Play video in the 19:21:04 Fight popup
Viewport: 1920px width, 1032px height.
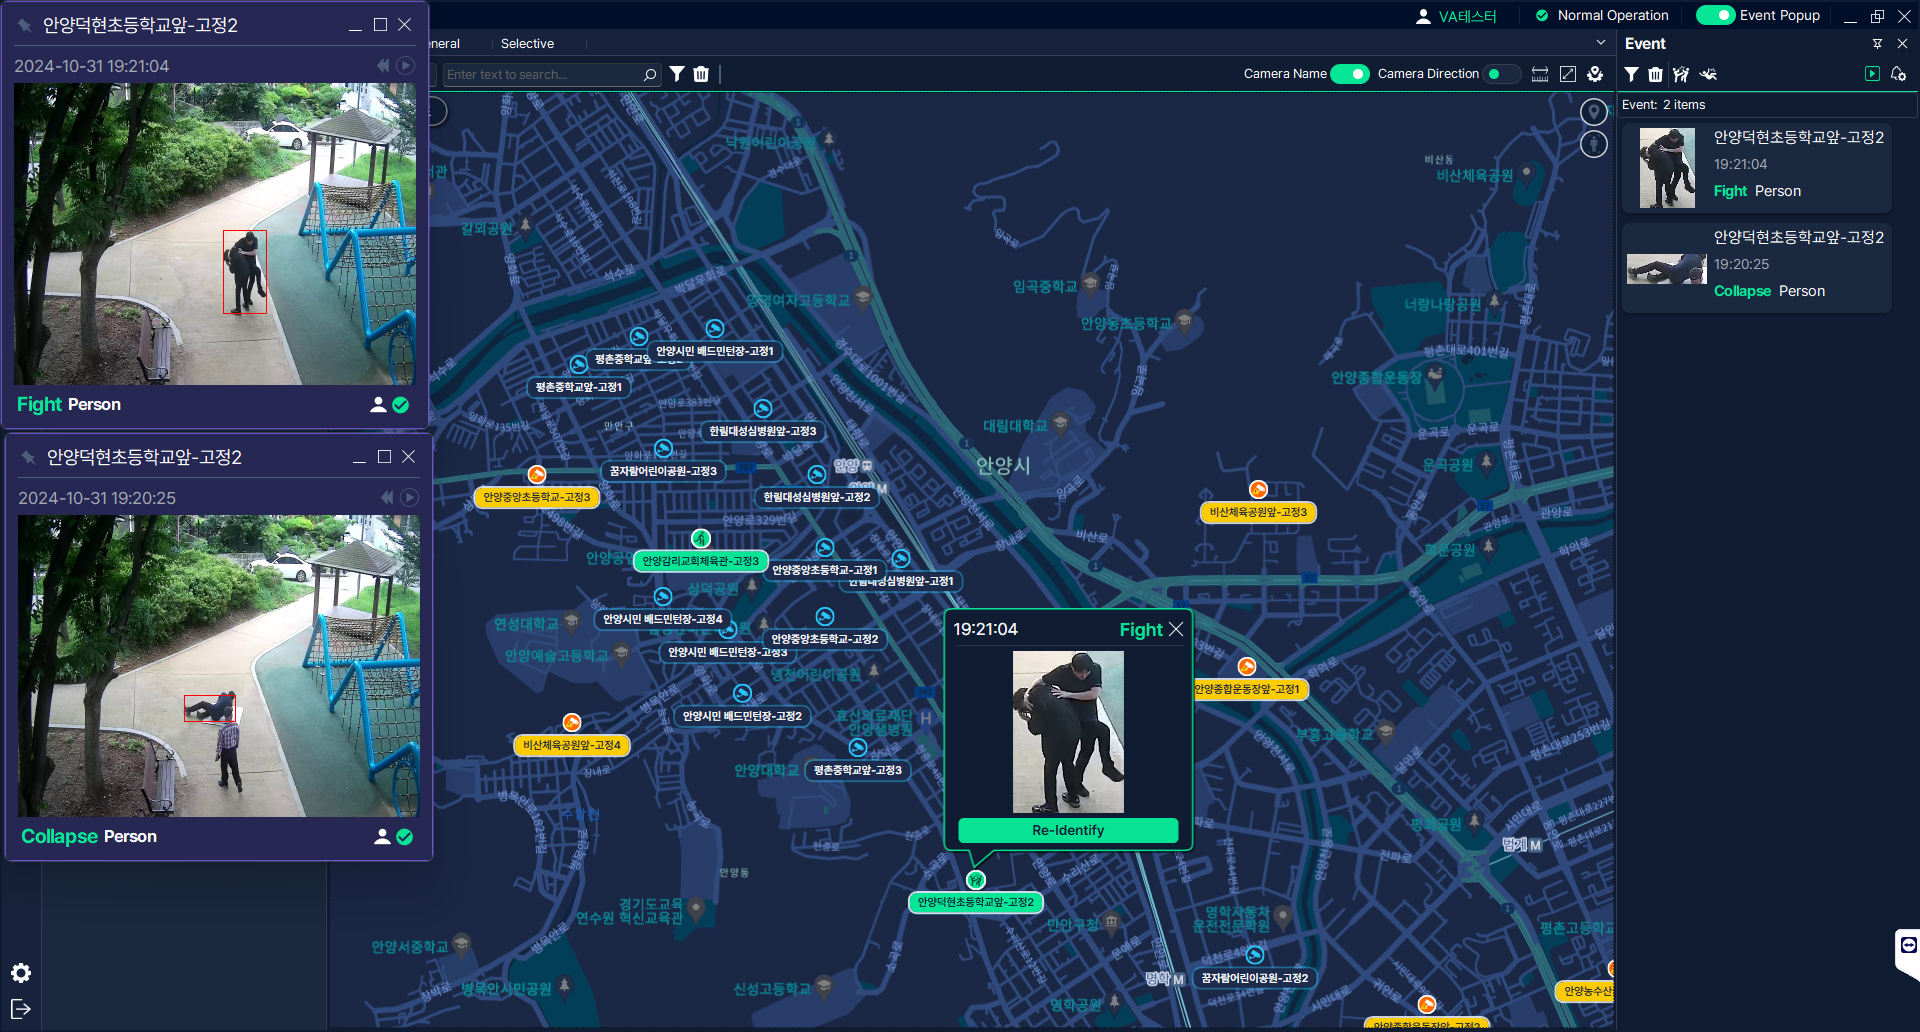405,65
